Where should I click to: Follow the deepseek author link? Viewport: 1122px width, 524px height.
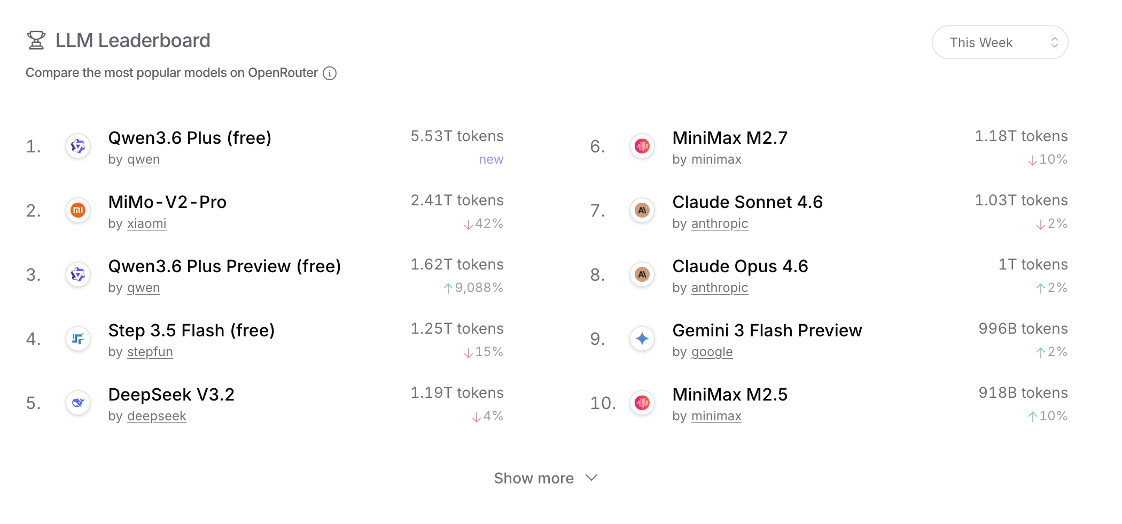coord(156,416)
